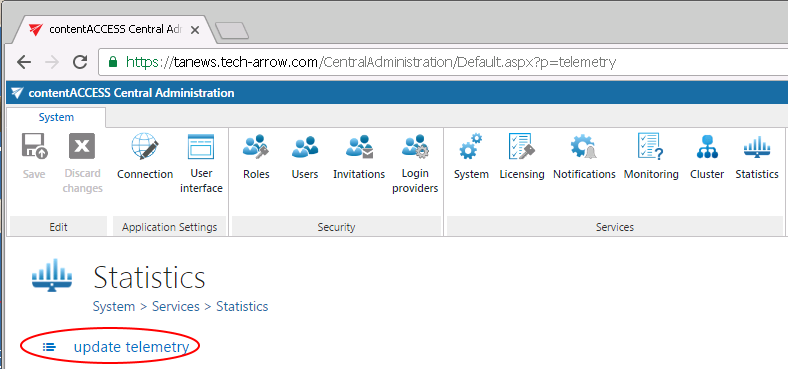Open the Notifications icon
The height and width of the screenshot is (369, 788).
[584, 146]
